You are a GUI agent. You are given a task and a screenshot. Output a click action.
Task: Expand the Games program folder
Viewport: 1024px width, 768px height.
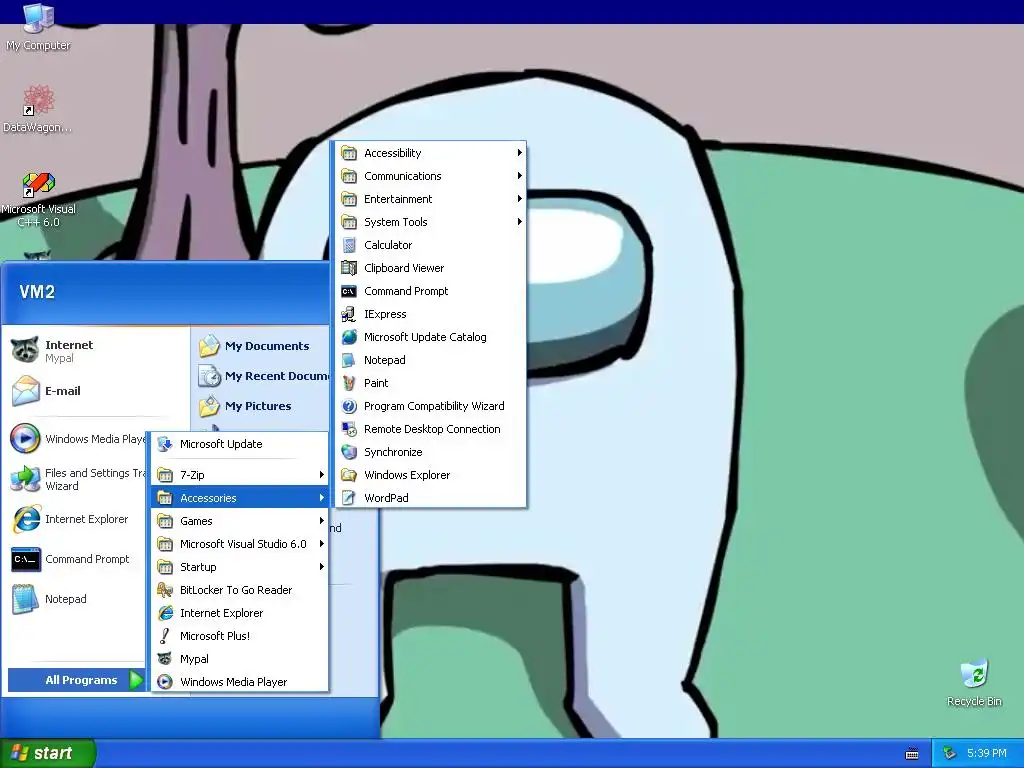(x=240, y=521)
